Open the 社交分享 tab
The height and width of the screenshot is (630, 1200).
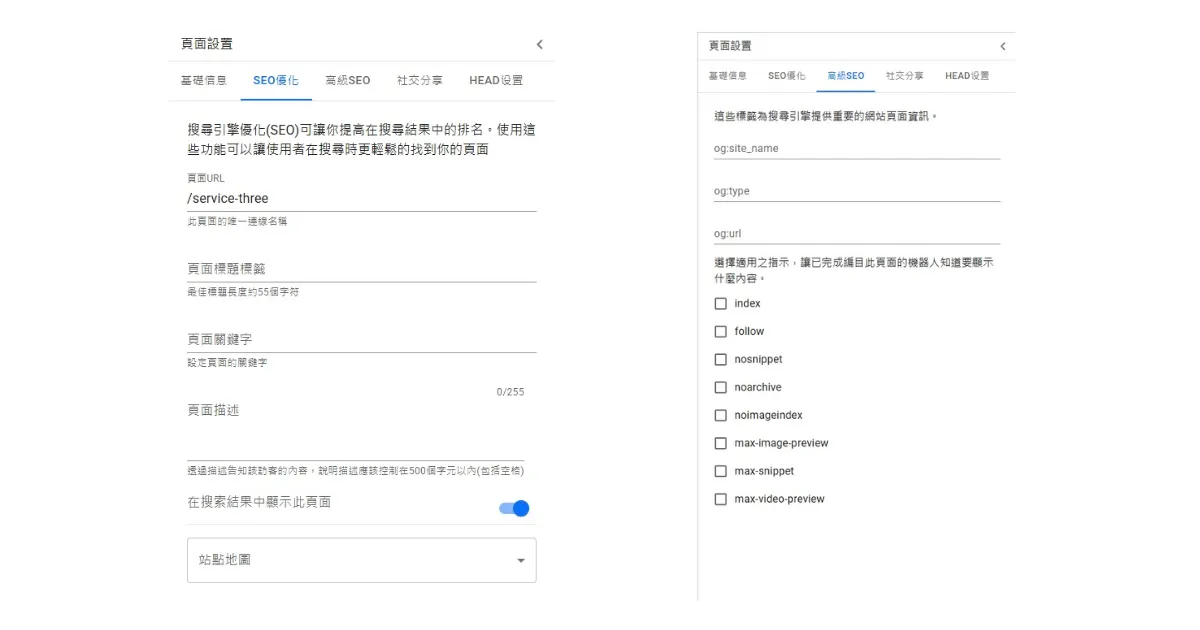coord(419,80)
